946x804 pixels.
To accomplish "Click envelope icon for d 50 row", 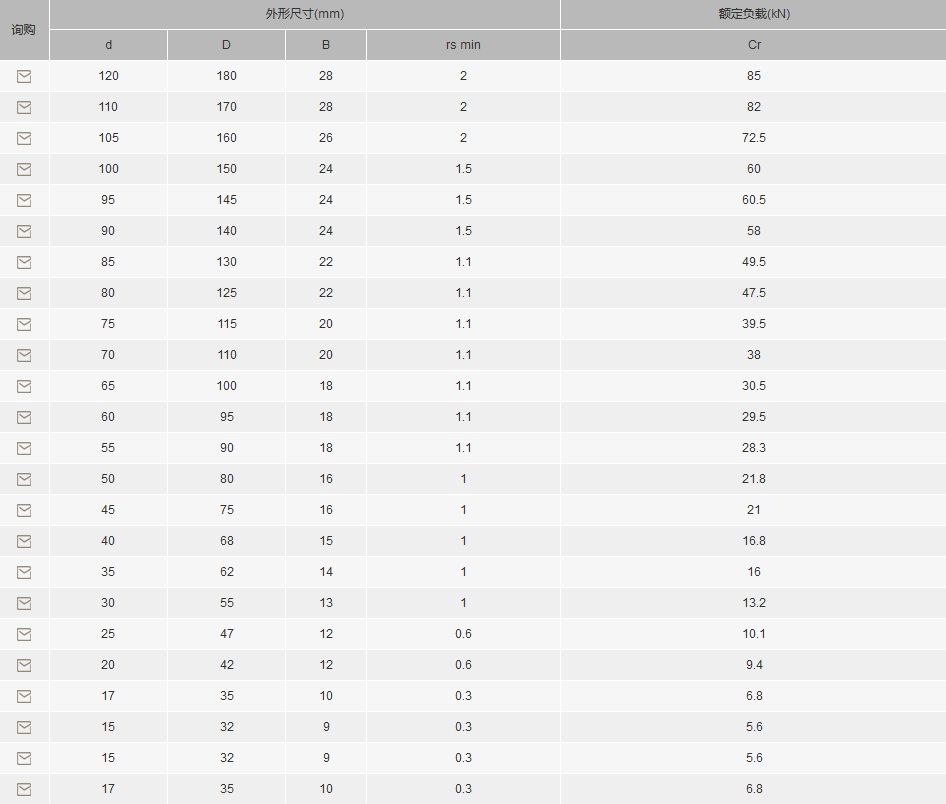I will 24,480.
